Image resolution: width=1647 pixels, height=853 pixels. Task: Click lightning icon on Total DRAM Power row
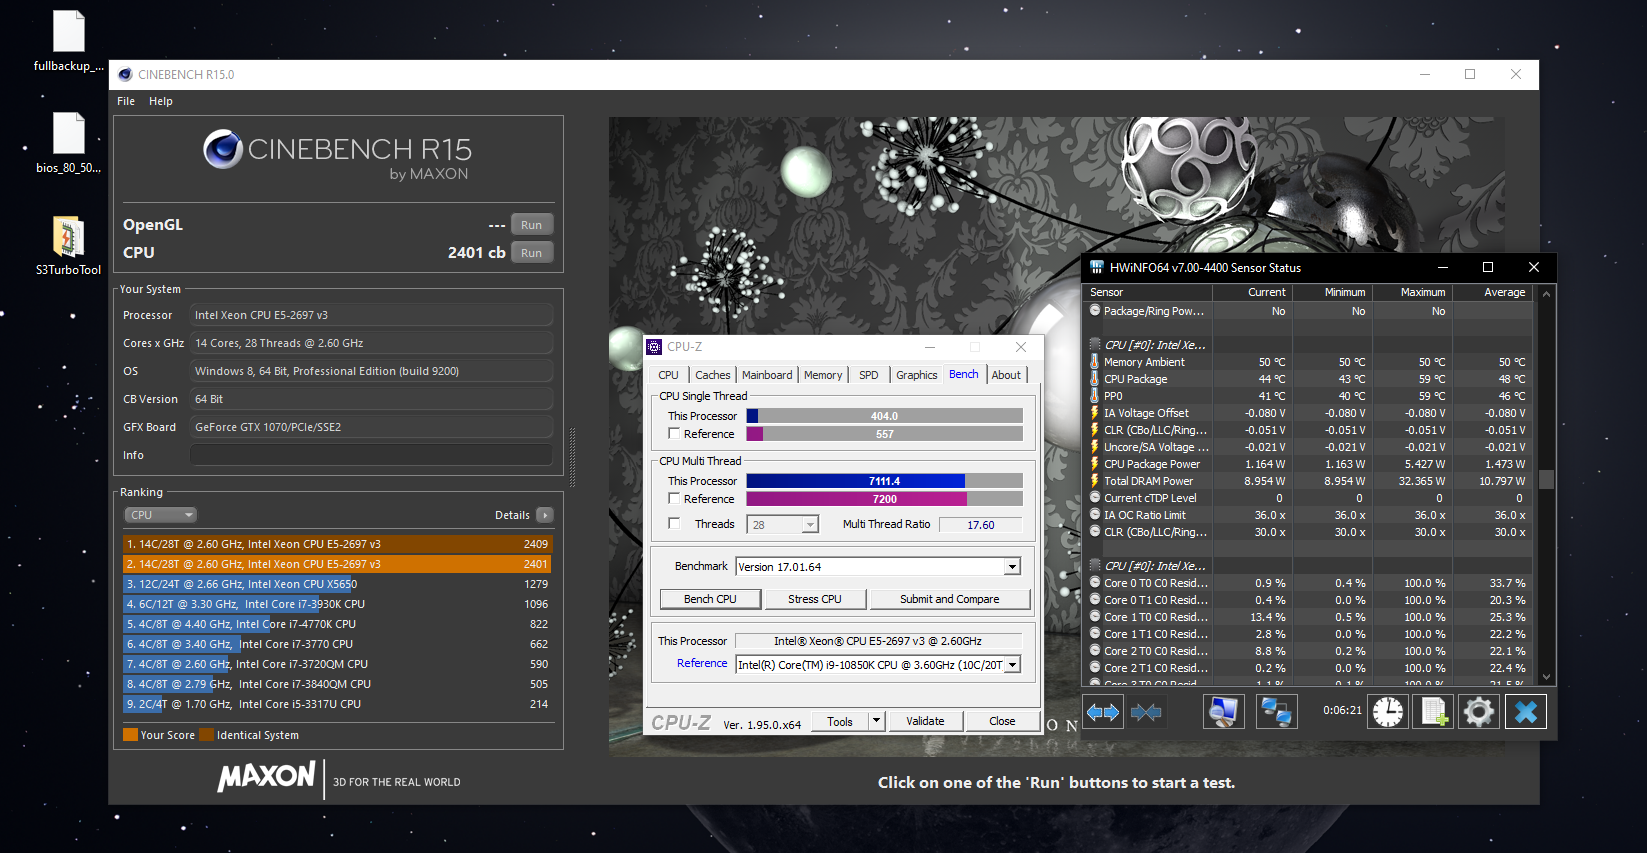click(x=1095, y=481)
